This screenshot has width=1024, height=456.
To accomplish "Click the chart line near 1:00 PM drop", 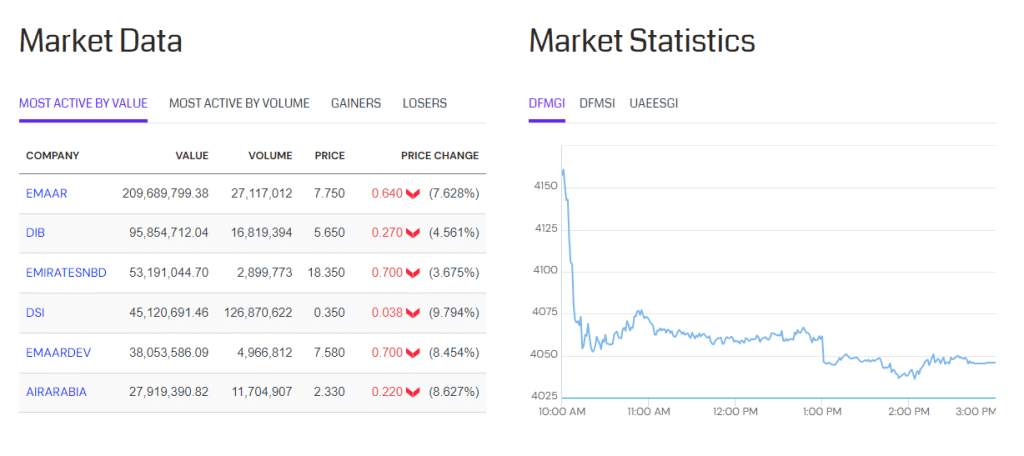I will [x=822, y=350].
